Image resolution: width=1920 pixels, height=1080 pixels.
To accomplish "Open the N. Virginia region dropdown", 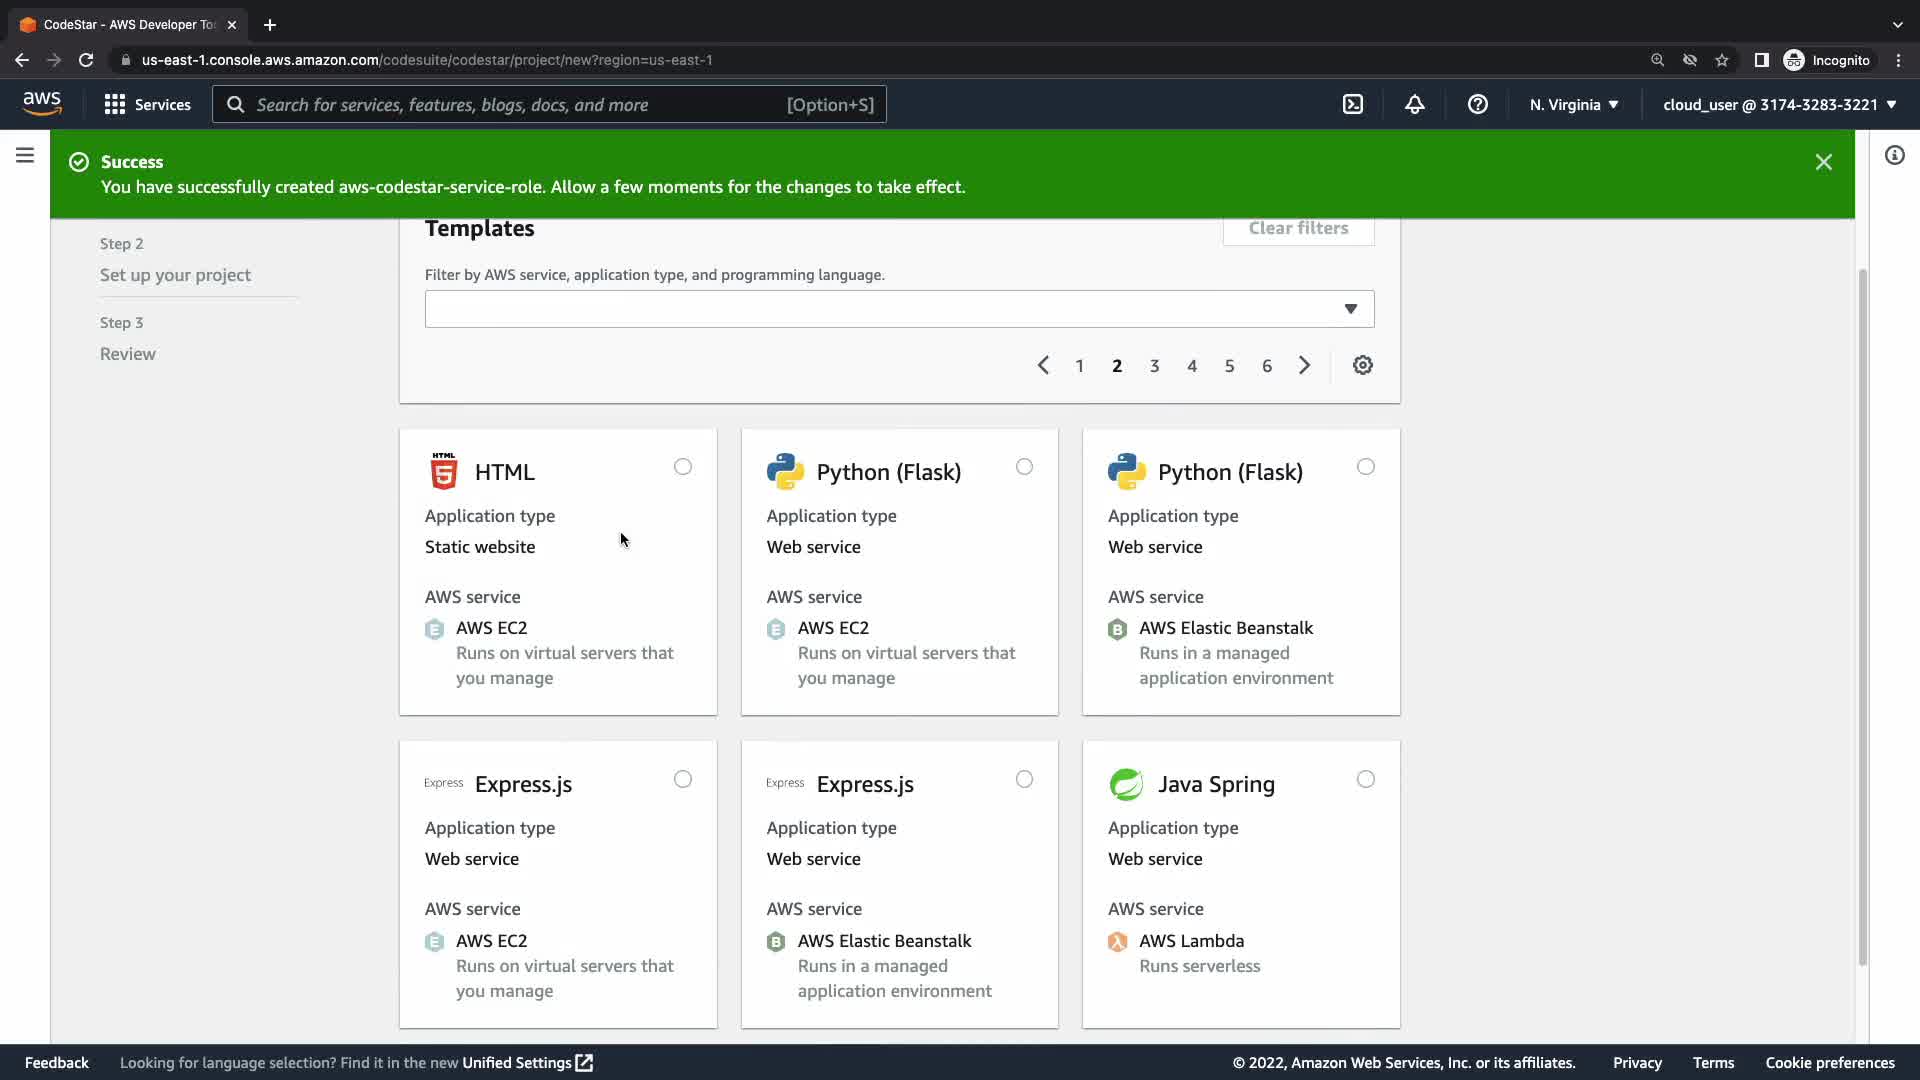I will (x=1573, y=104).
